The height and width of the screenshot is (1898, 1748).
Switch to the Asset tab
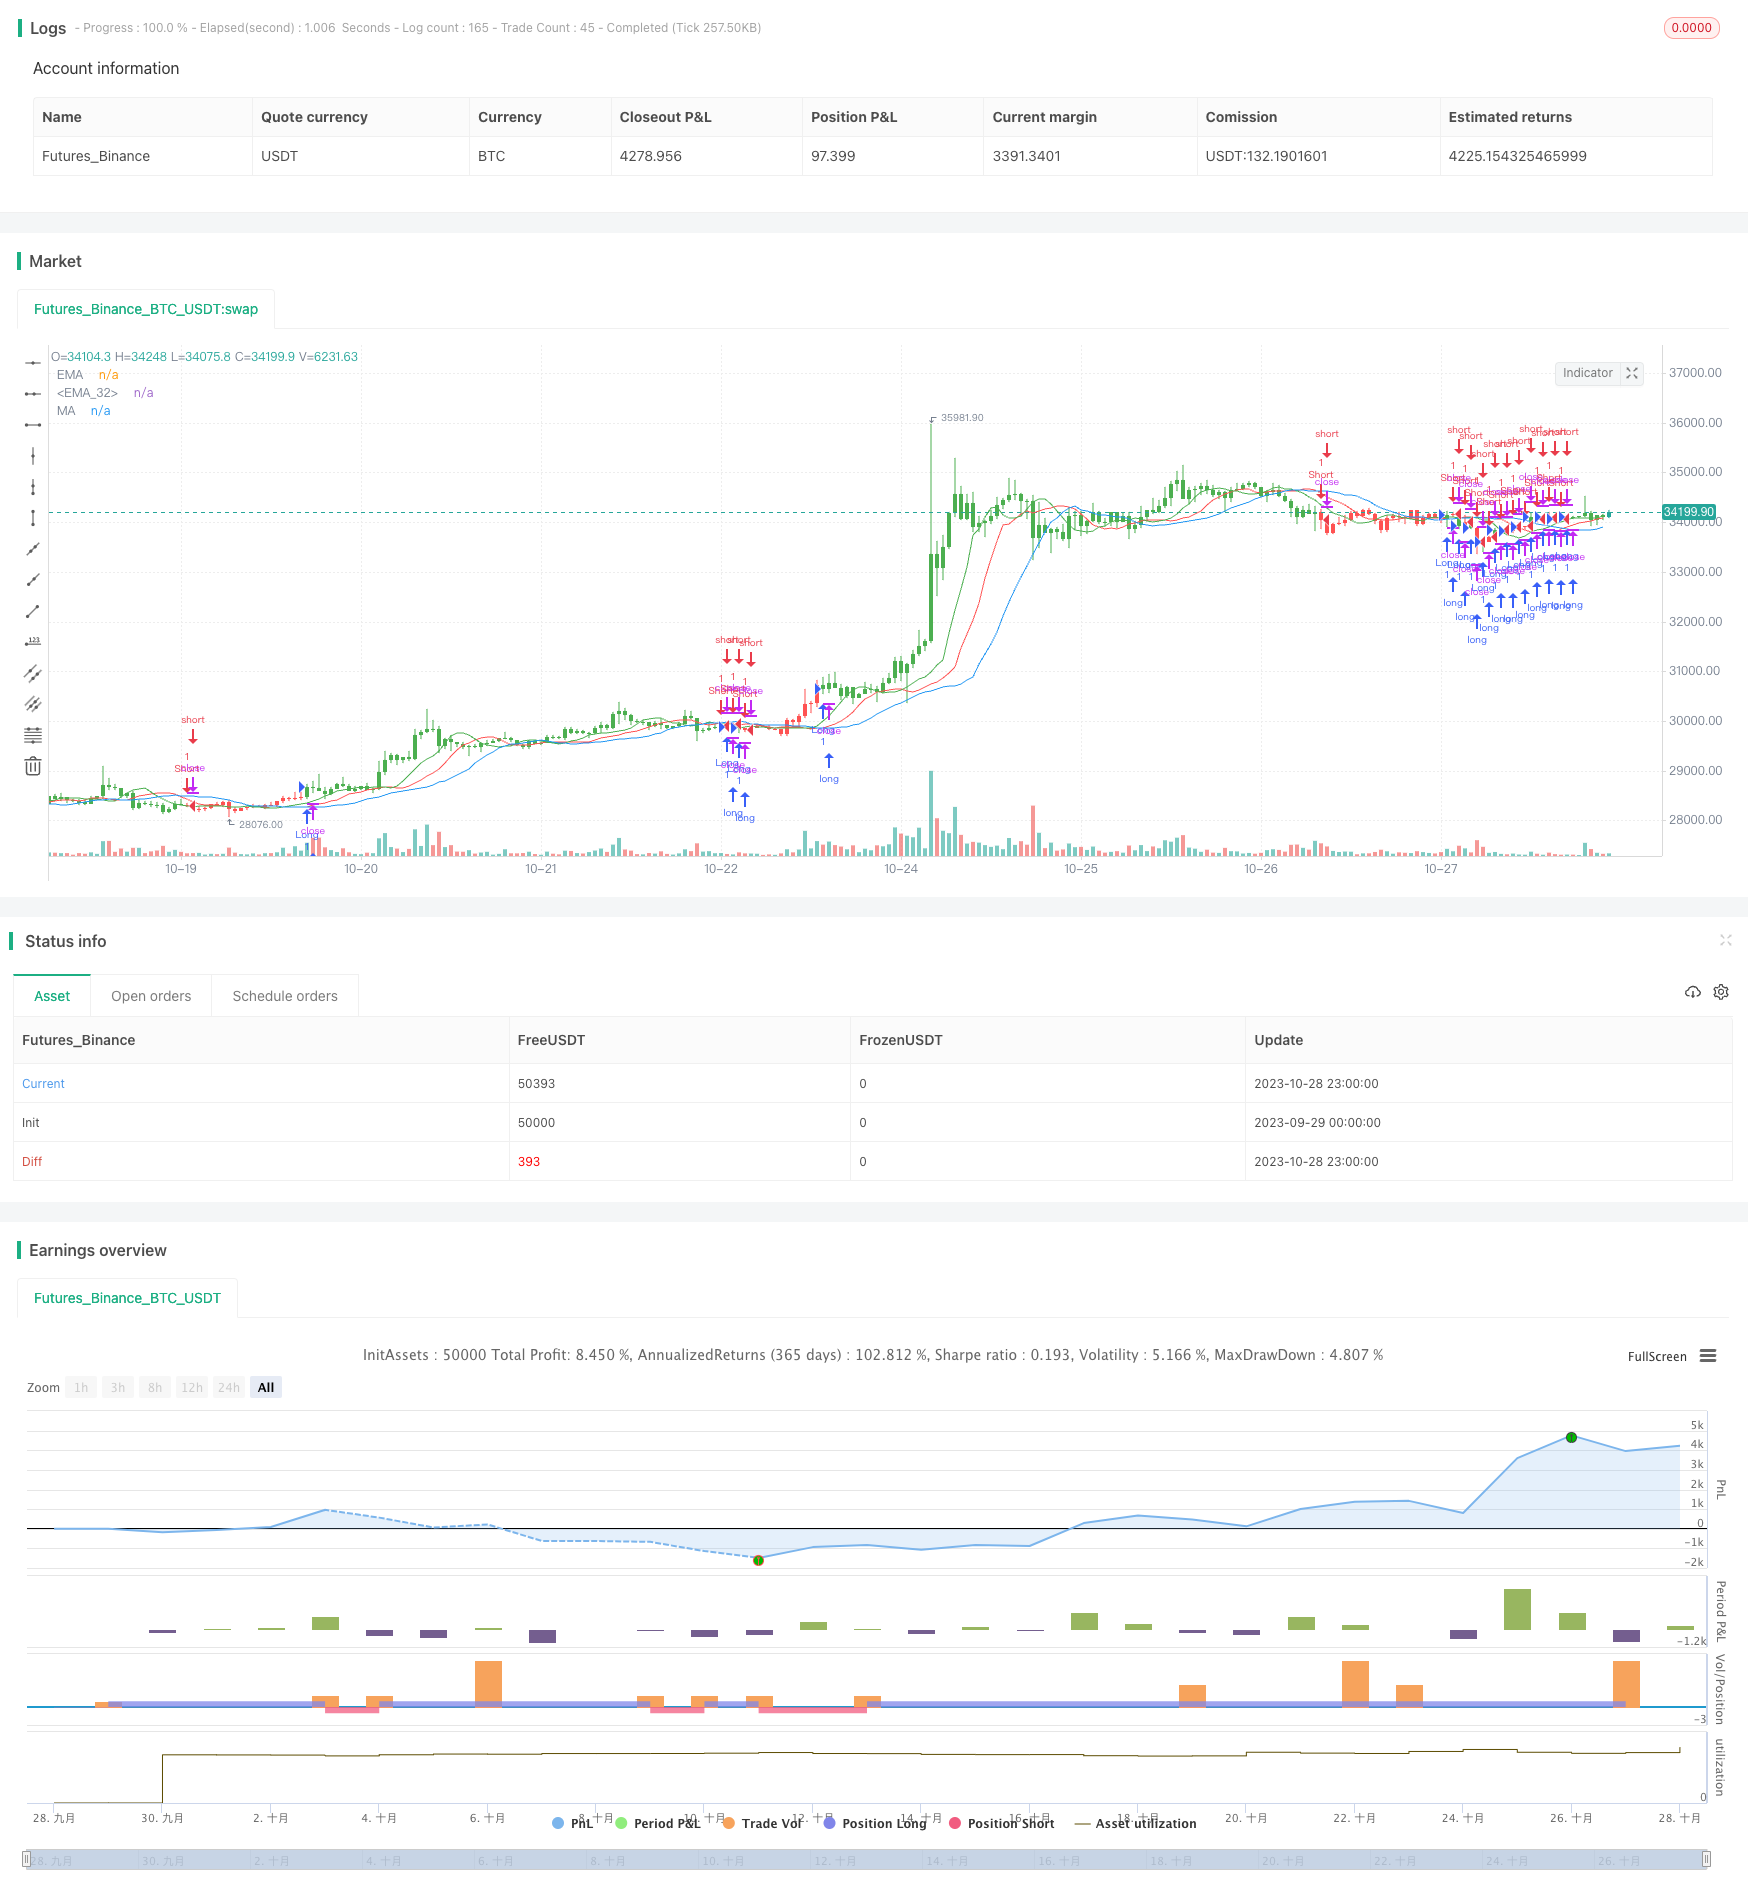coord(52,996)
